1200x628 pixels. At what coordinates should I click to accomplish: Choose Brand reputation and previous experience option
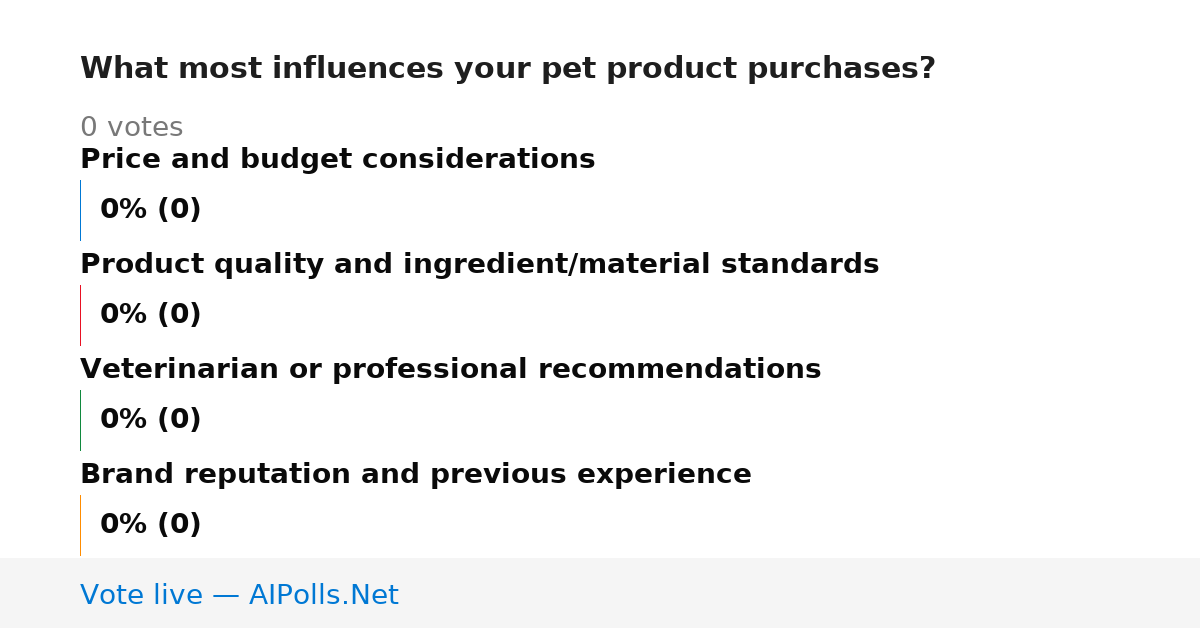[x=415, y=474]
